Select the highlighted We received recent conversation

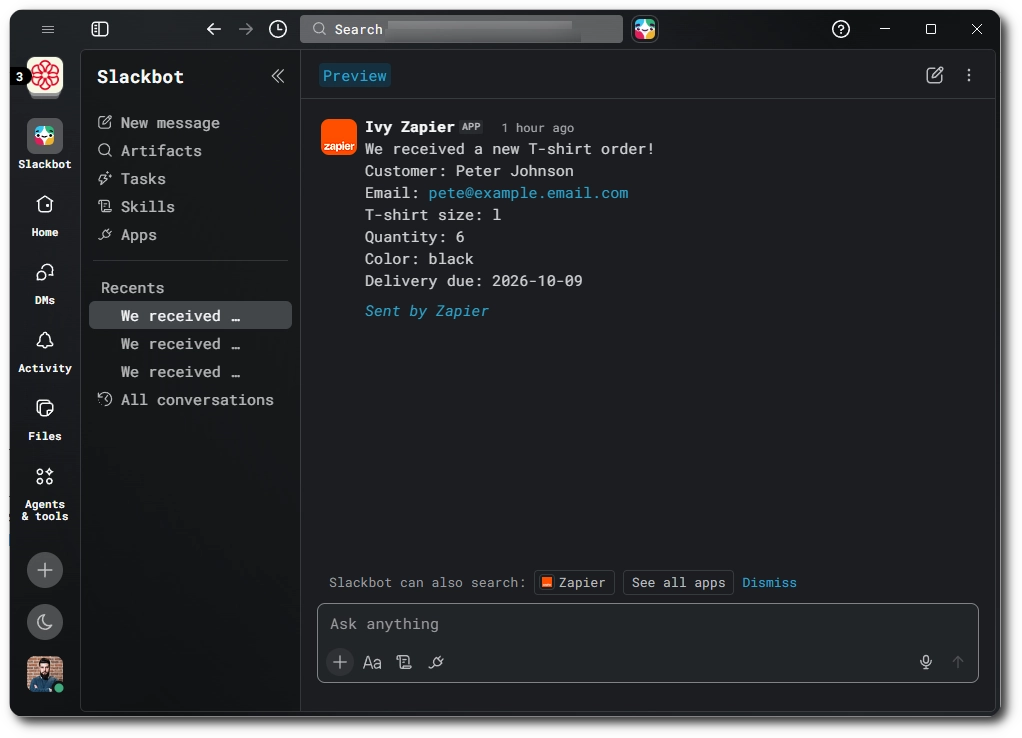click(190, 316)
